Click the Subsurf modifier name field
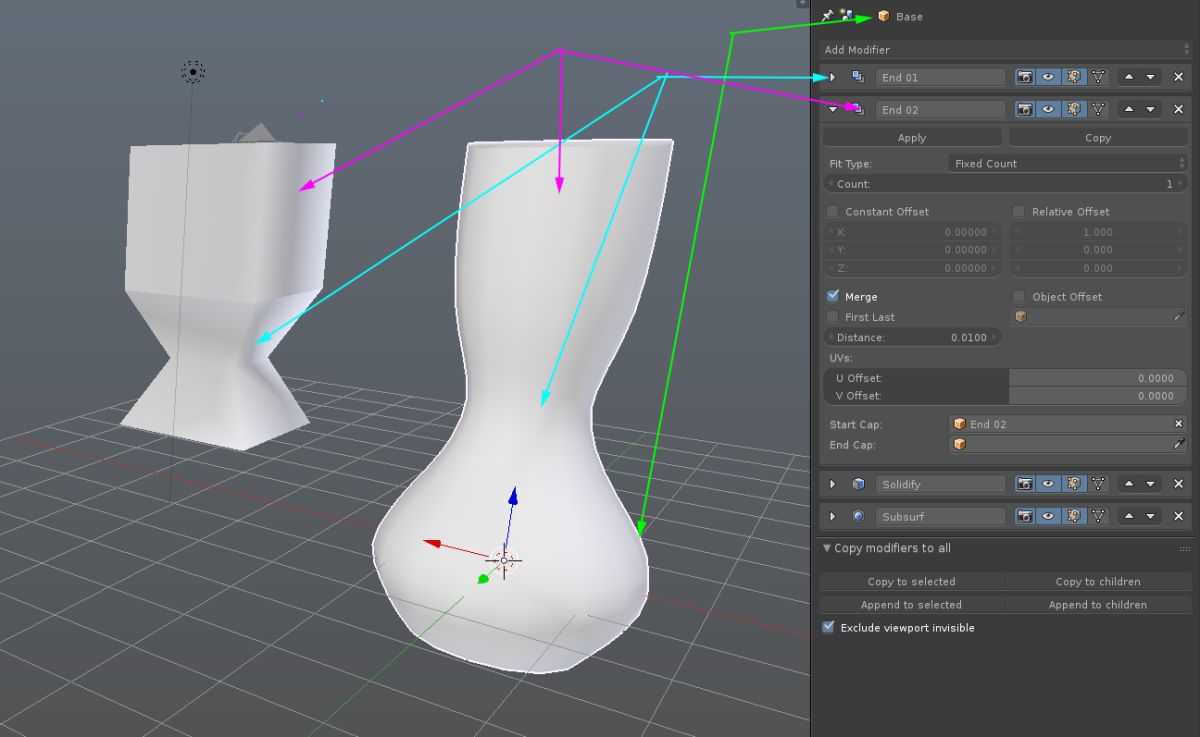The height and width of the screenshot is (737, 1200). (x=940, y=517)
